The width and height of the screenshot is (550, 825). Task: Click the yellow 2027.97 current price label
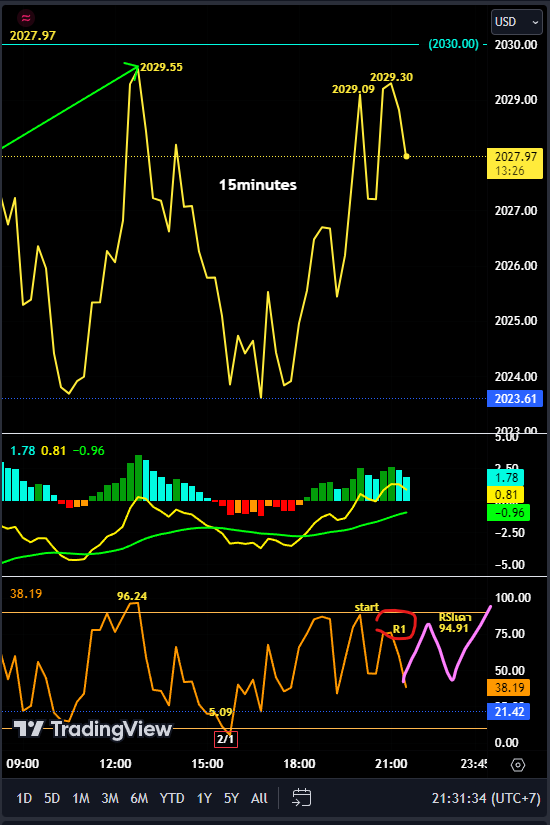pyautogui.click(x=515, y=163)
